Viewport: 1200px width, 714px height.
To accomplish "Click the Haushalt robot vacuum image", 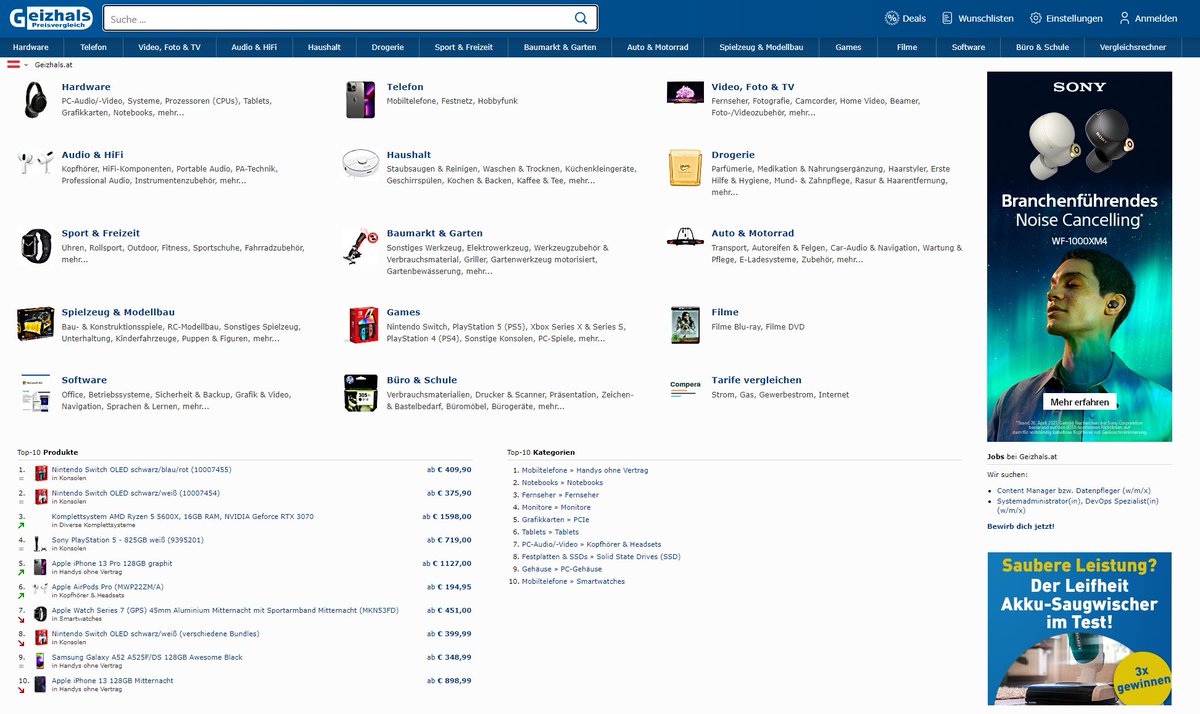I will coord(360,163).
